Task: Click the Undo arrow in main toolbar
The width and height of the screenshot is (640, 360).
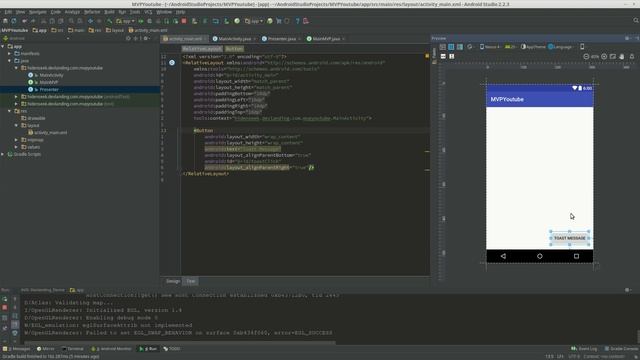Action: pyautogui.click(x=24, y=21)
